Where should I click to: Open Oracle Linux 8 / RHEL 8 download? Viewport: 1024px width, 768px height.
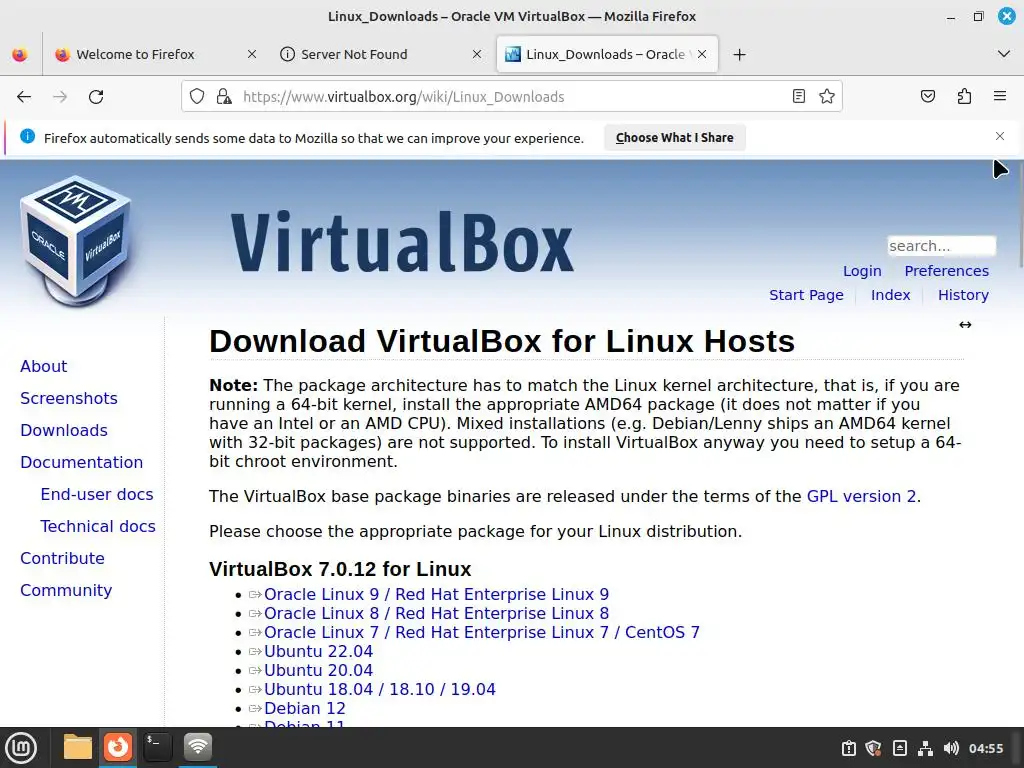point(436,613)
